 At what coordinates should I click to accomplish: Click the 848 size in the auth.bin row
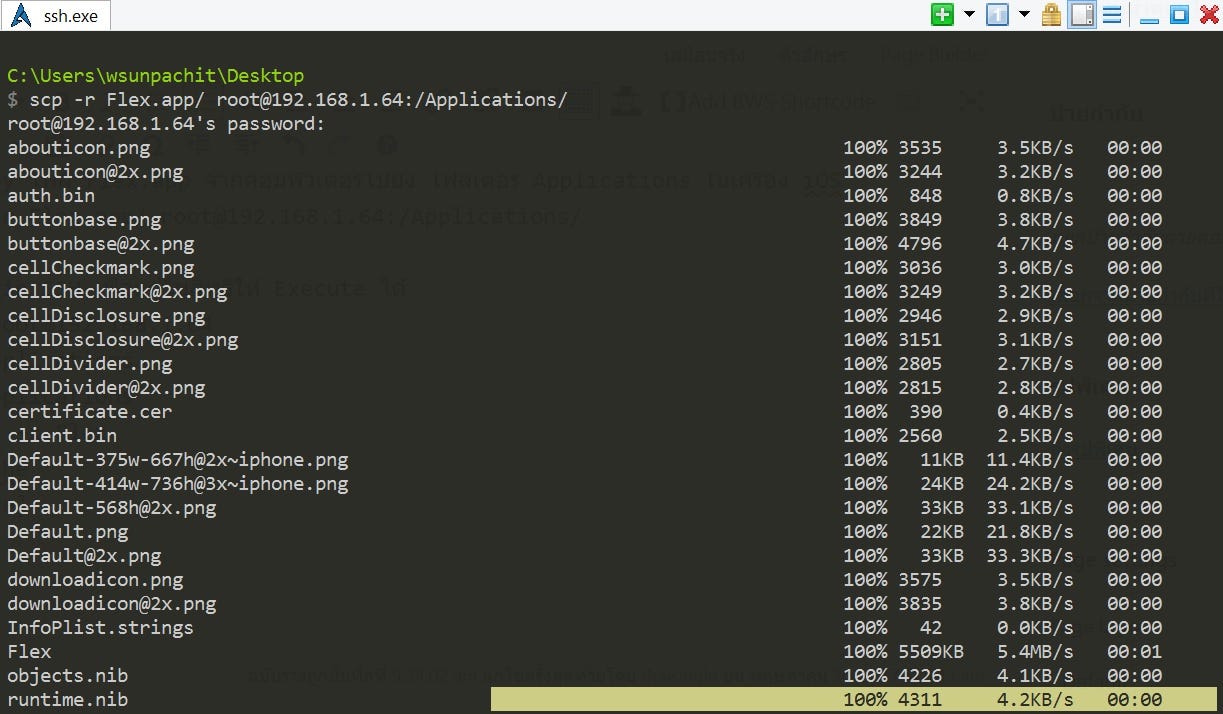pos(926,196)
